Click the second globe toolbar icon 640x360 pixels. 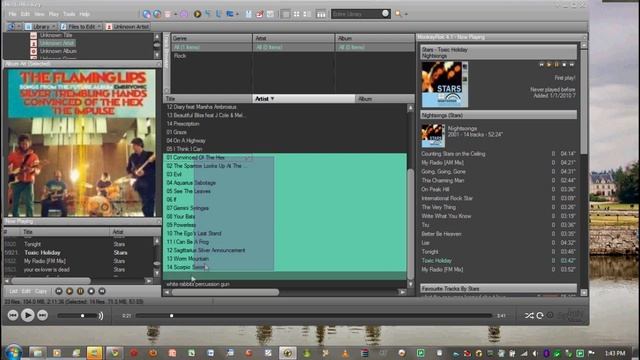click(x=157, y=14)
